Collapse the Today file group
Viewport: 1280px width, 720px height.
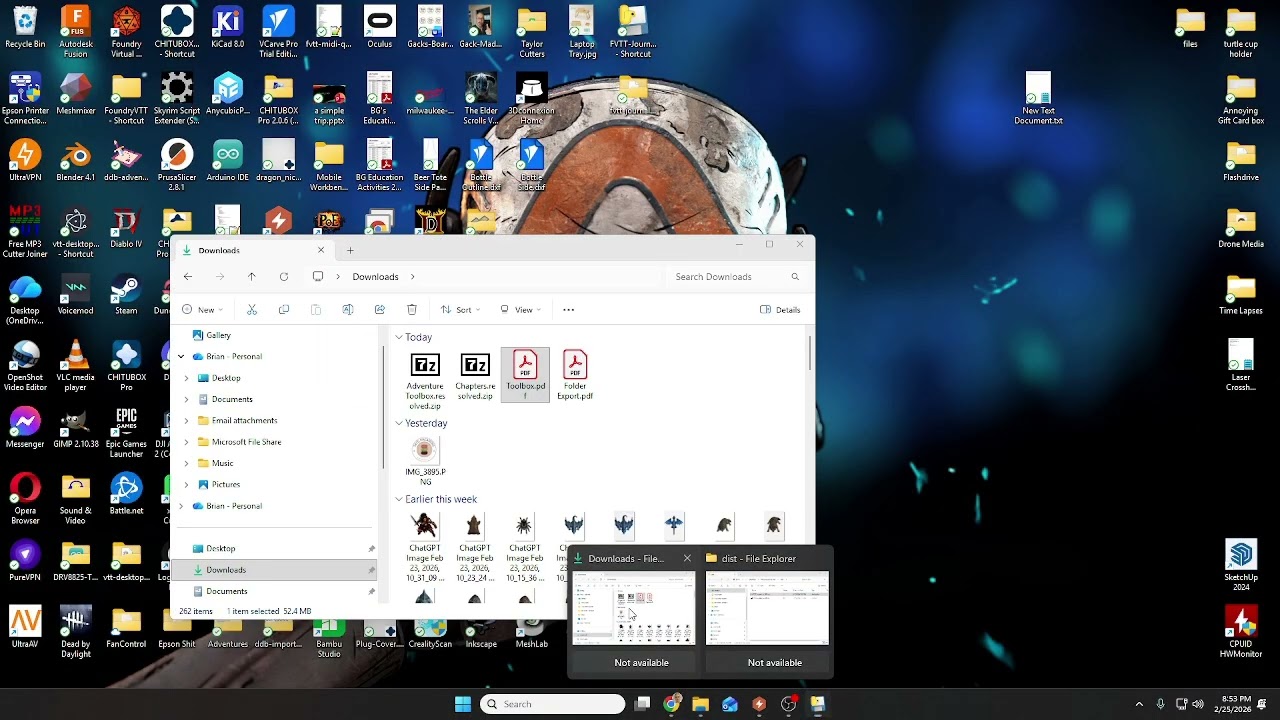coord(399,338)
